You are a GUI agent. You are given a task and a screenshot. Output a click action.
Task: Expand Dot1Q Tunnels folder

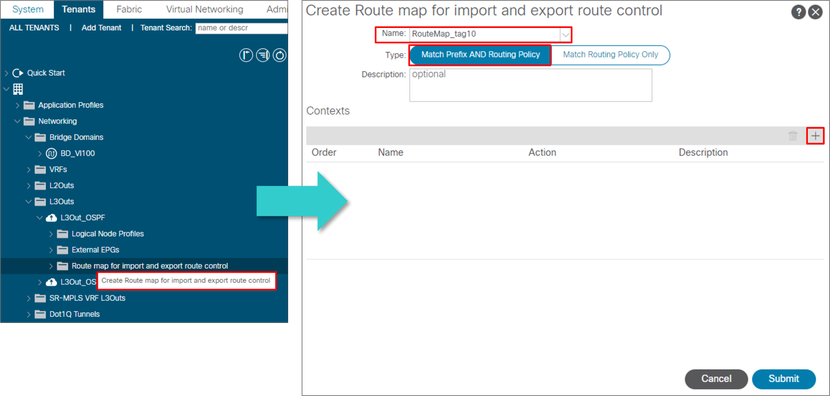pos(29,314)
